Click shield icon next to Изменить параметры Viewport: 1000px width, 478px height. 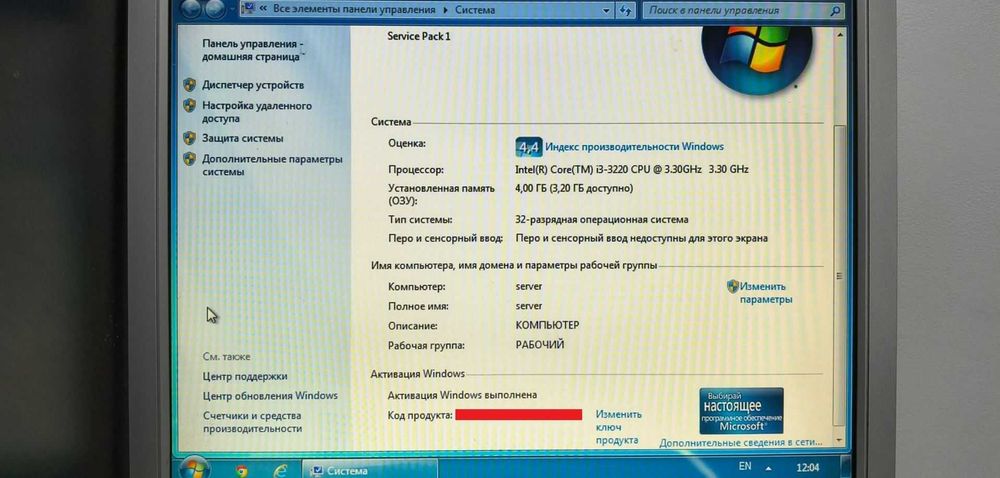tap(733, 286)
